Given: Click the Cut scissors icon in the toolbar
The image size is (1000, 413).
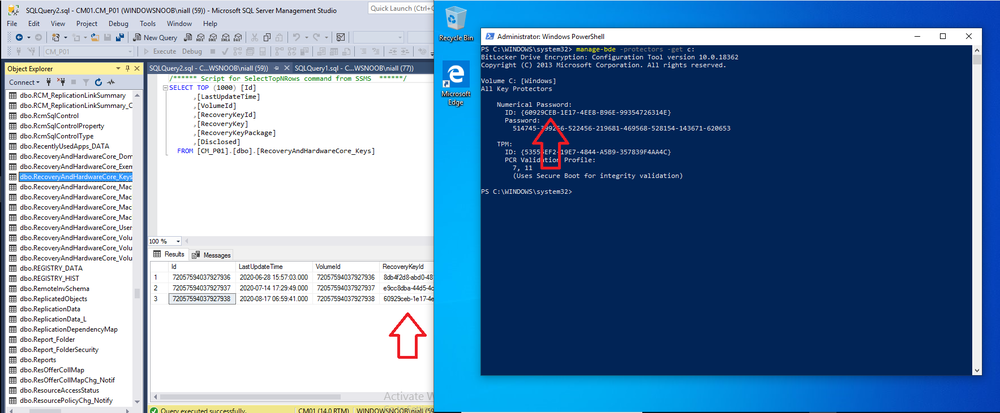Looking at the screenshot, I should click(x=254, y=38).
